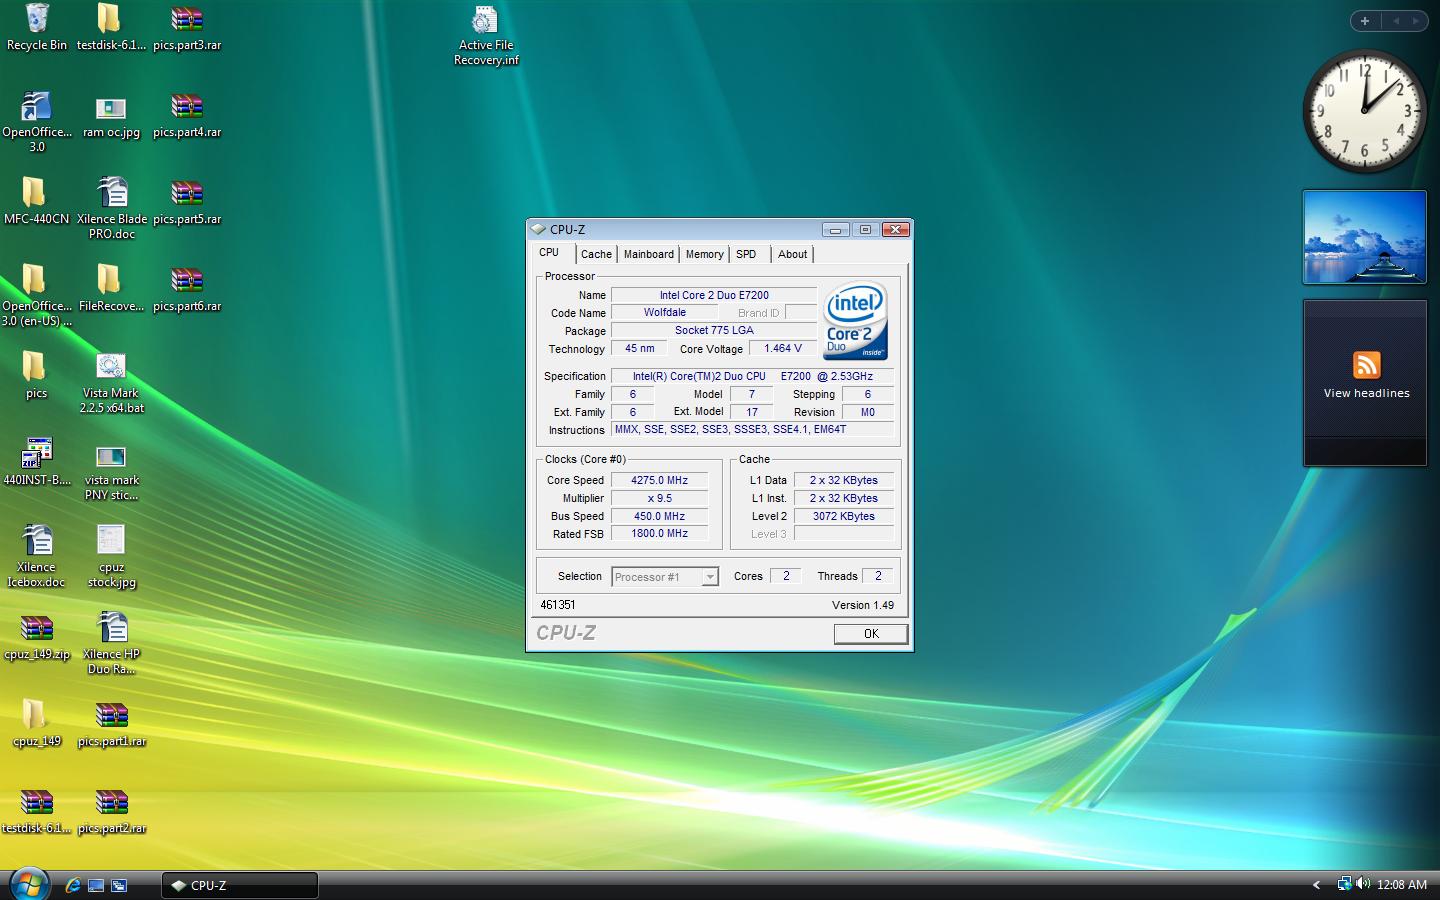Click the sidebar slideshow picture gadget
Image resolution: width=1440 pixels, height=900 pixels.
(x=1364, y=238)
